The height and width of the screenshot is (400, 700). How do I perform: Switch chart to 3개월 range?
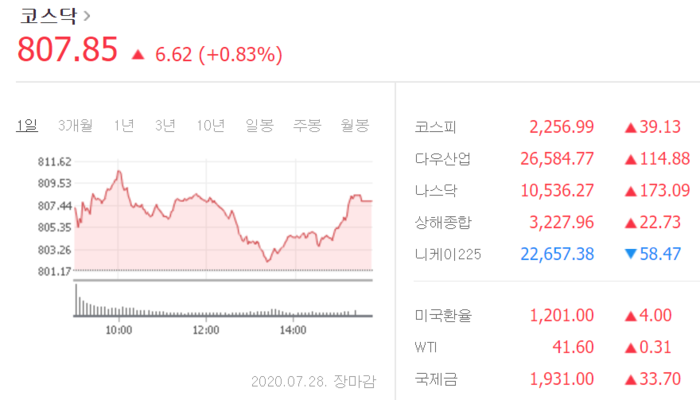(x=75, y=125)
